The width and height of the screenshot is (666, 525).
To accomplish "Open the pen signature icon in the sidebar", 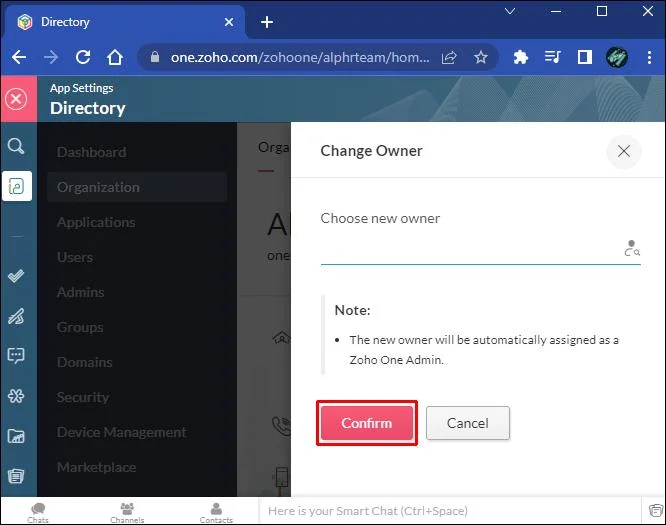I will [16, 316].
